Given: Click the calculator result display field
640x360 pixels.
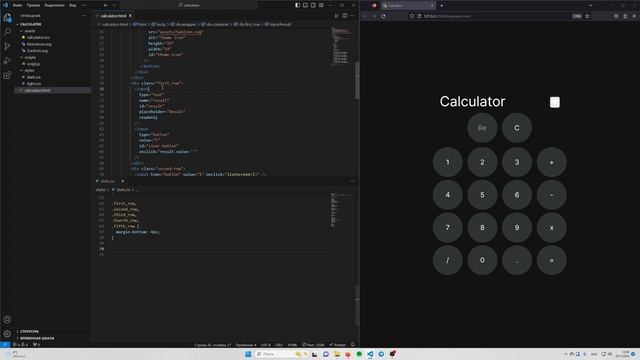Looking at the screenshot, I should coord(482,128).
